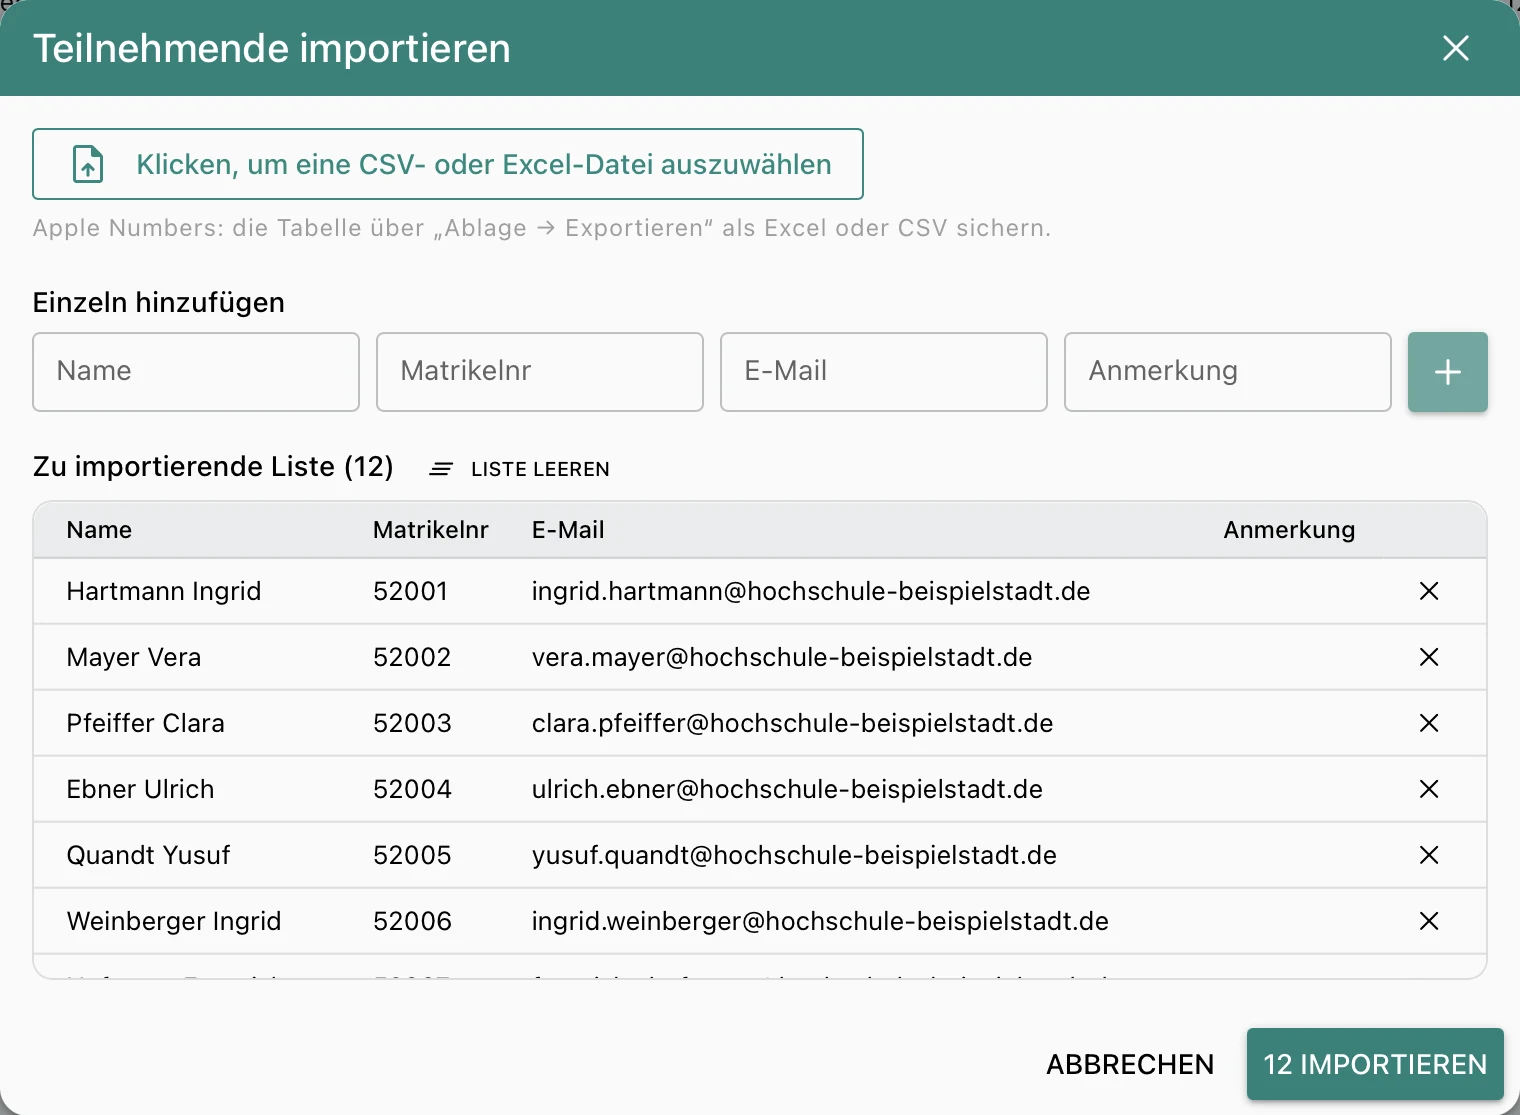Click the Liste leeren lines icon
The image size is (1520, 1115).
point(441,469)
